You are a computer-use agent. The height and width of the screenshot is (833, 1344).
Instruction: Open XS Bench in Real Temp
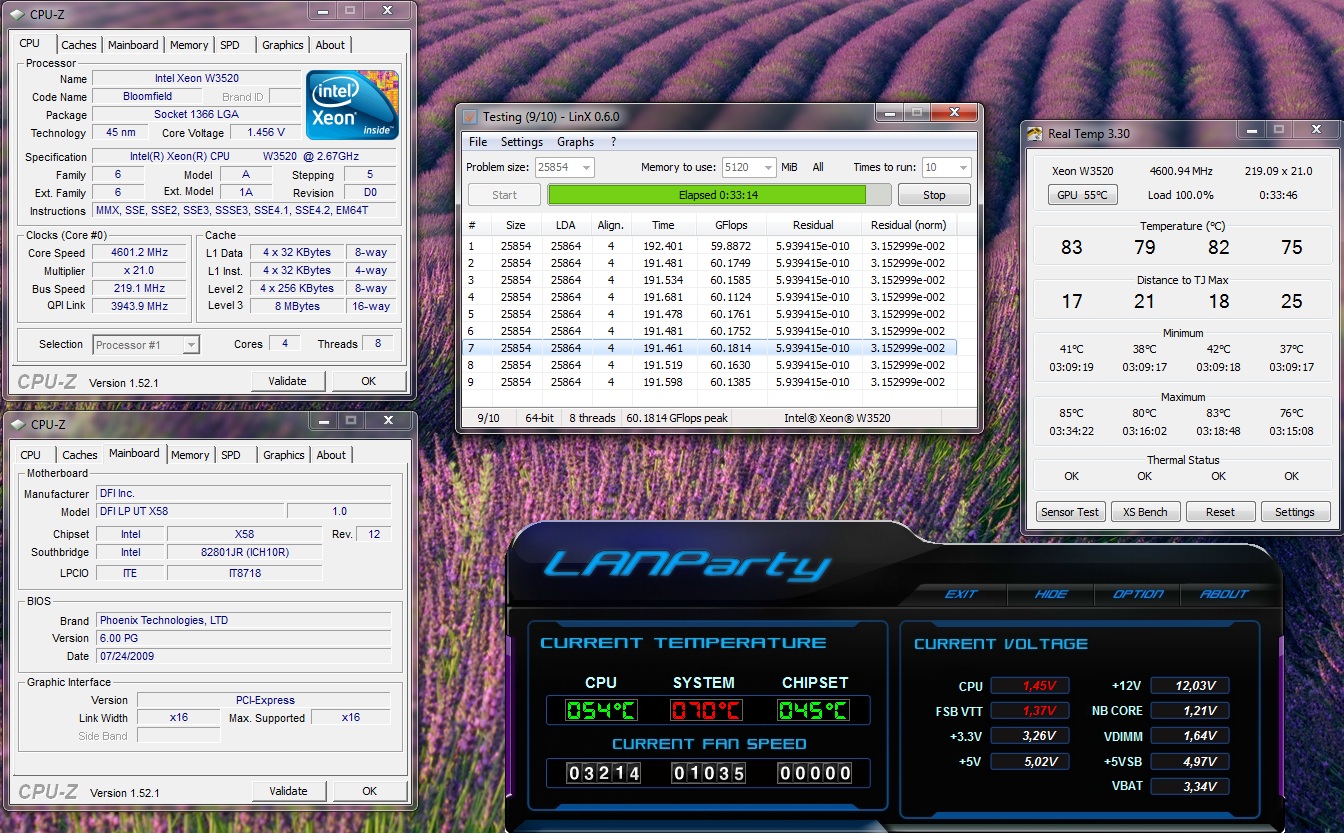click(x=1145, y=512)
